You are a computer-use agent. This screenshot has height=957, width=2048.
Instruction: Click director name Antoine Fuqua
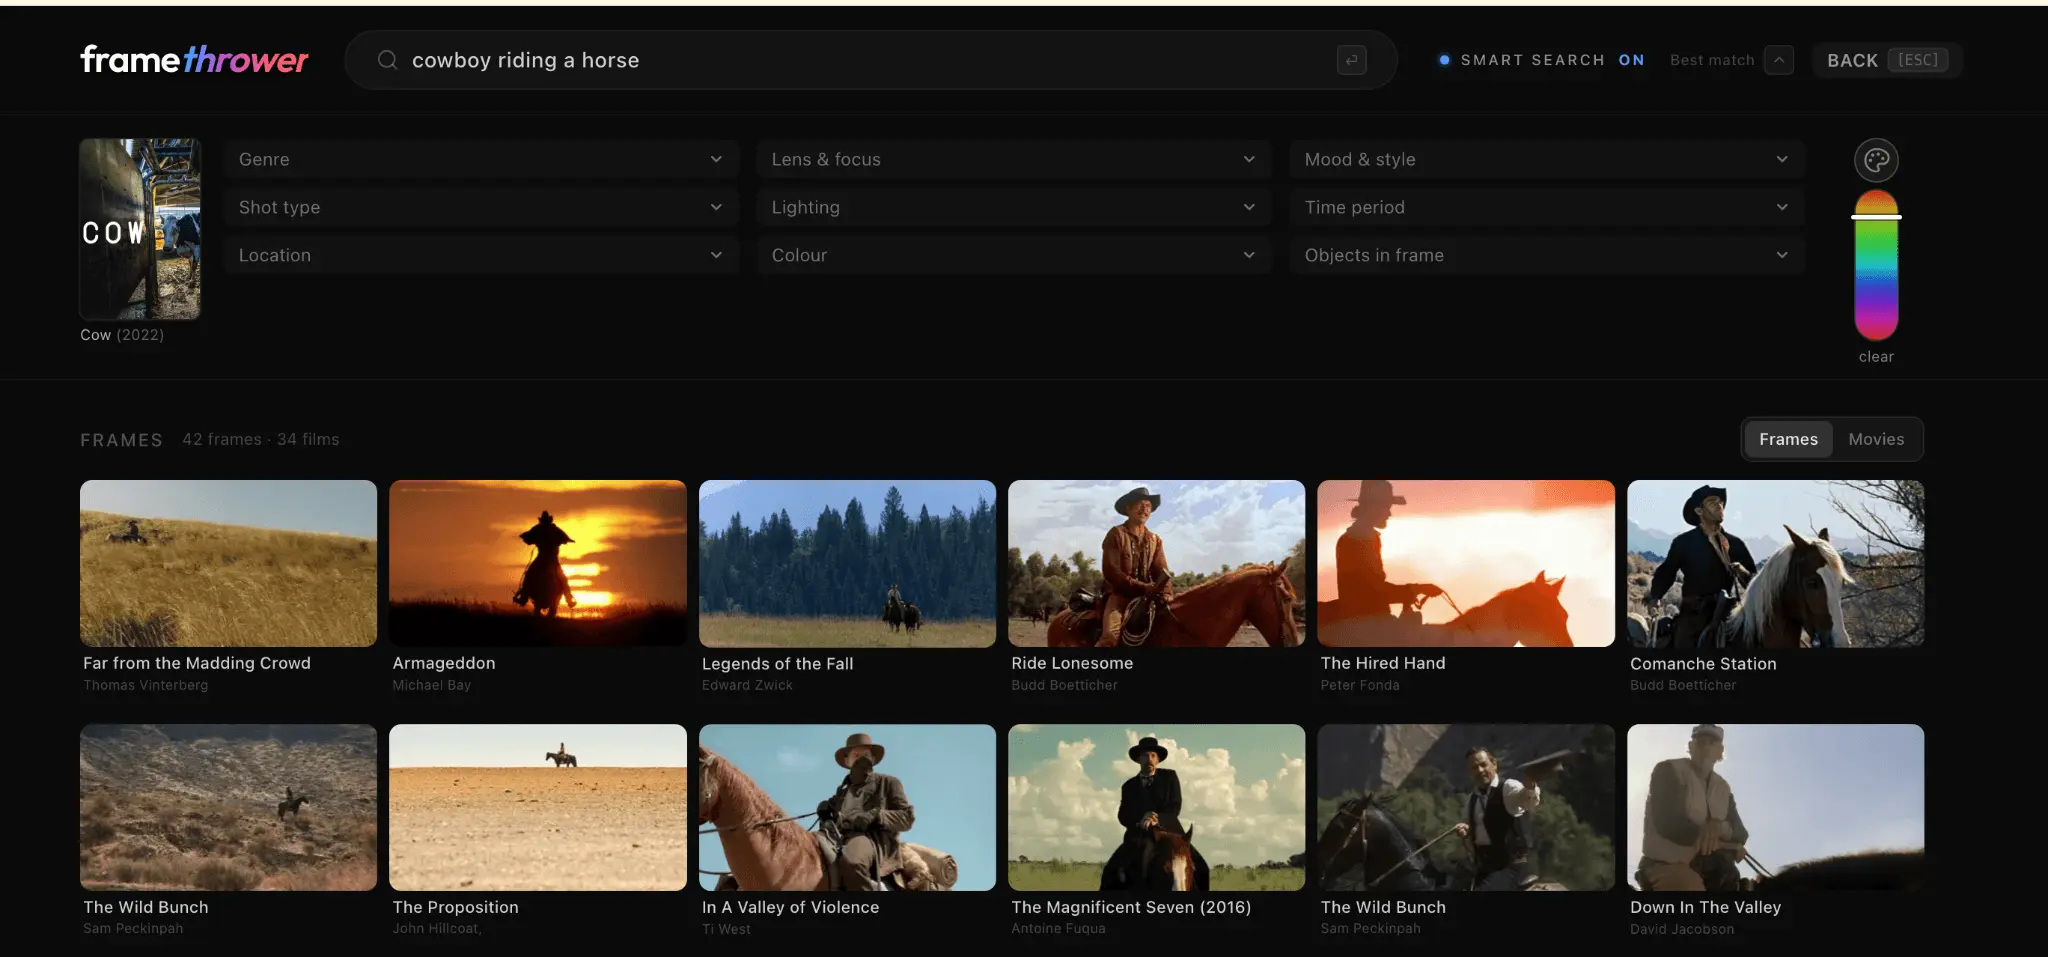(x=1058, y=929)
